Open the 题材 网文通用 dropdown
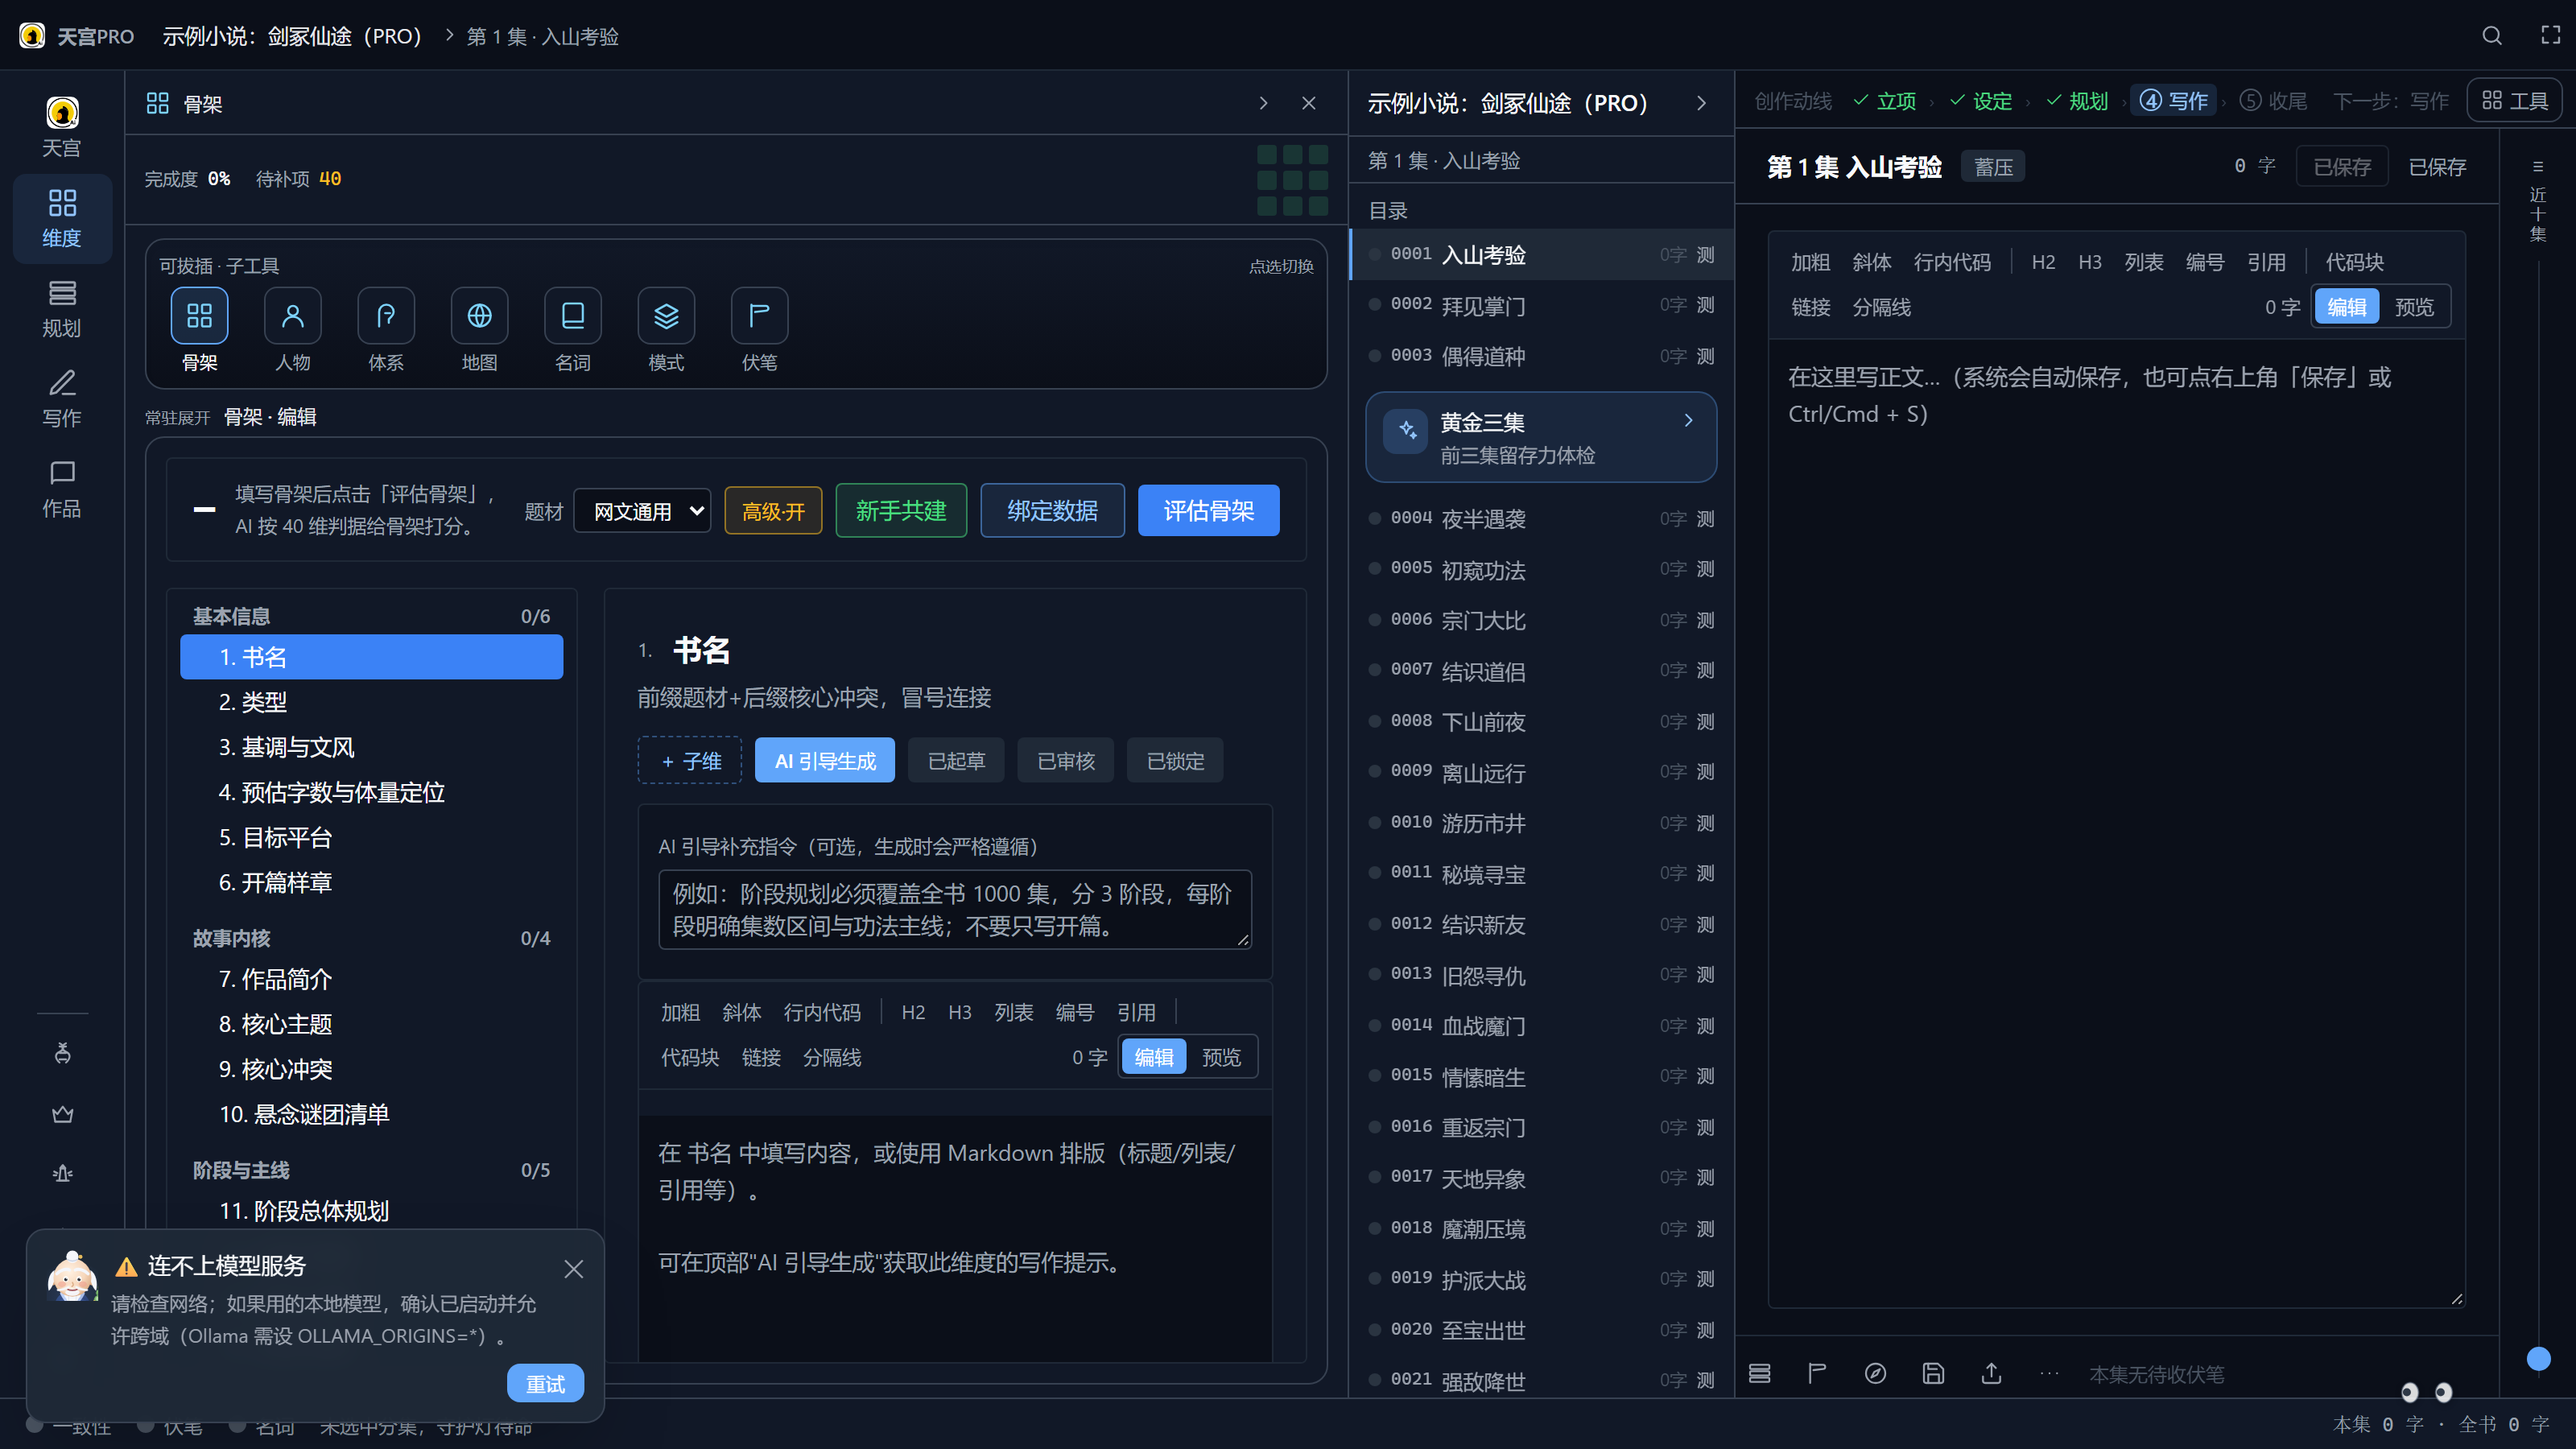The image size is (2576, 1449). click(x=642, y=511)
